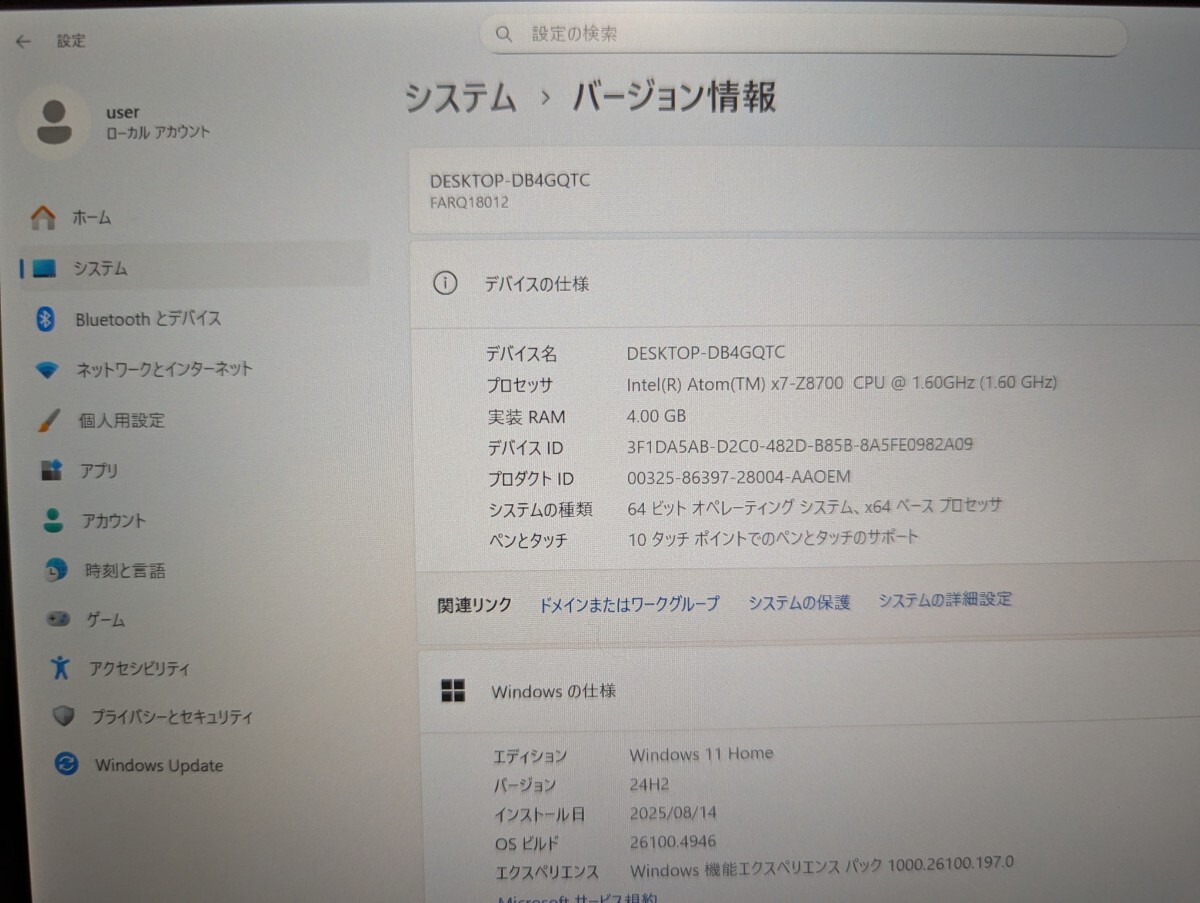This screenshot has width=1200, height=903.
Task: Select the デバイス名 value DESKTOP-DB4GQTC
Action: (x=706, y=352)
